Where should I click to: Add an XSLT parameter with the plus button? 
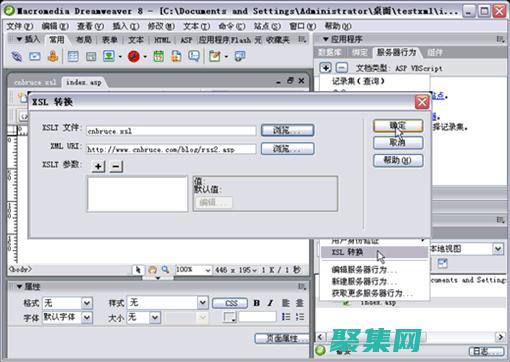[98, 166]
